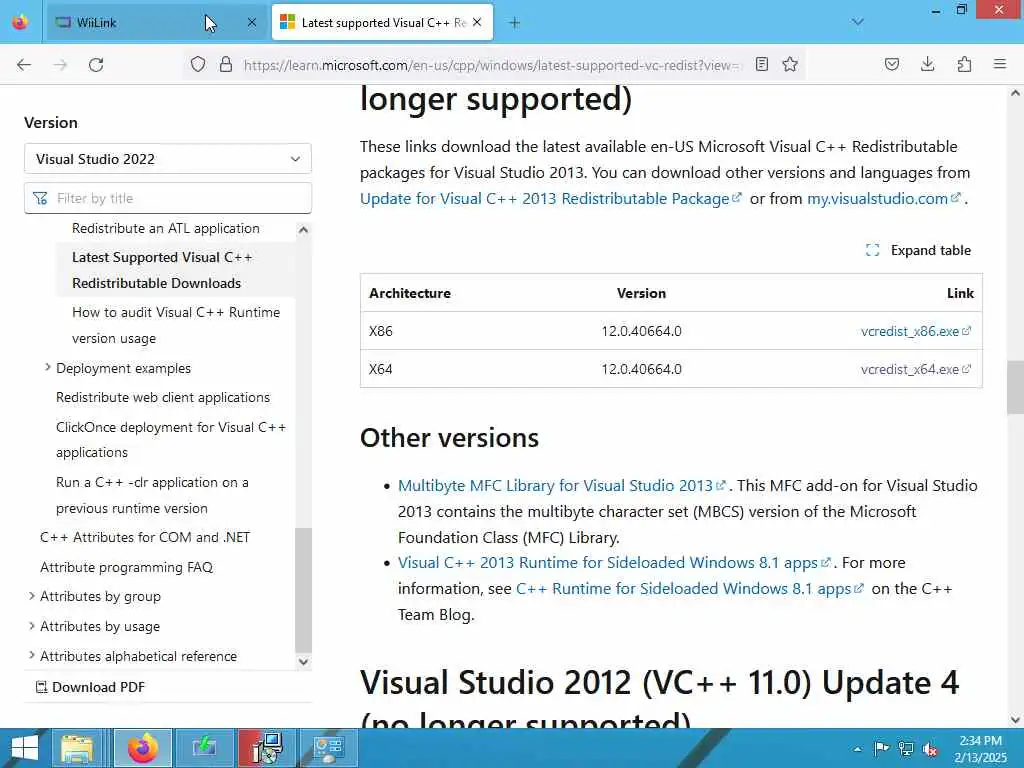Open Latest Supported Visual C++ Redistributable Downloads

(175, 270)
